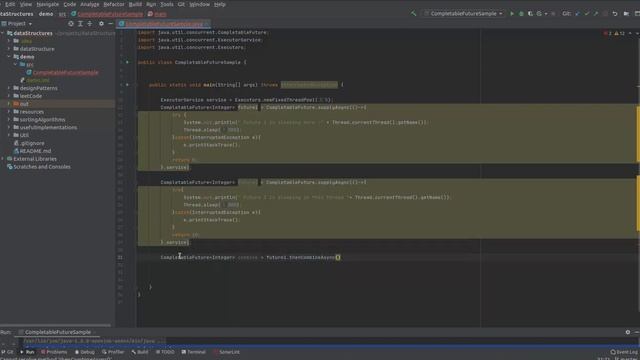Image resolution: width=640 pixels, height=360 pixels.
Task: Collapse the dataStructures root node
Action: [3, 33]
